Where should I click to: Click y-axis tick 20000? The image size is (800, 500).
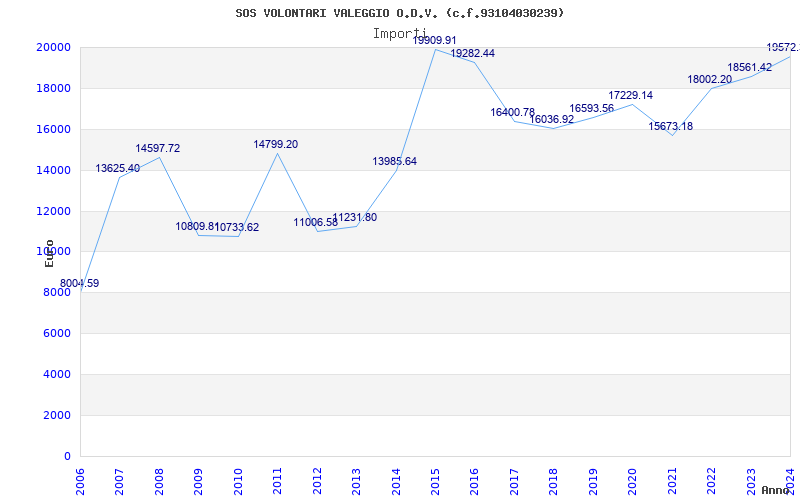pos(53,47)
